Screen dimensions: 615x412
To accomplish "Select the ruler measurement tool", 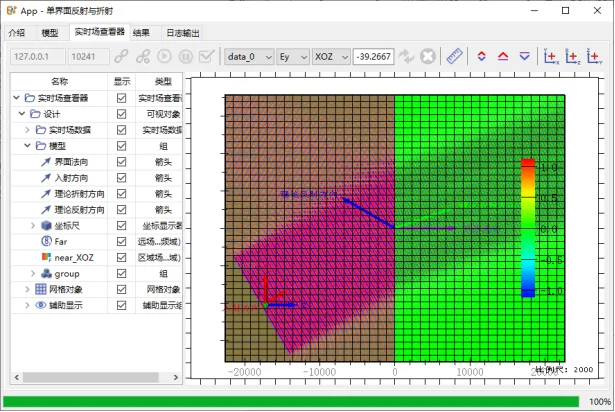I will click(455, 57).
